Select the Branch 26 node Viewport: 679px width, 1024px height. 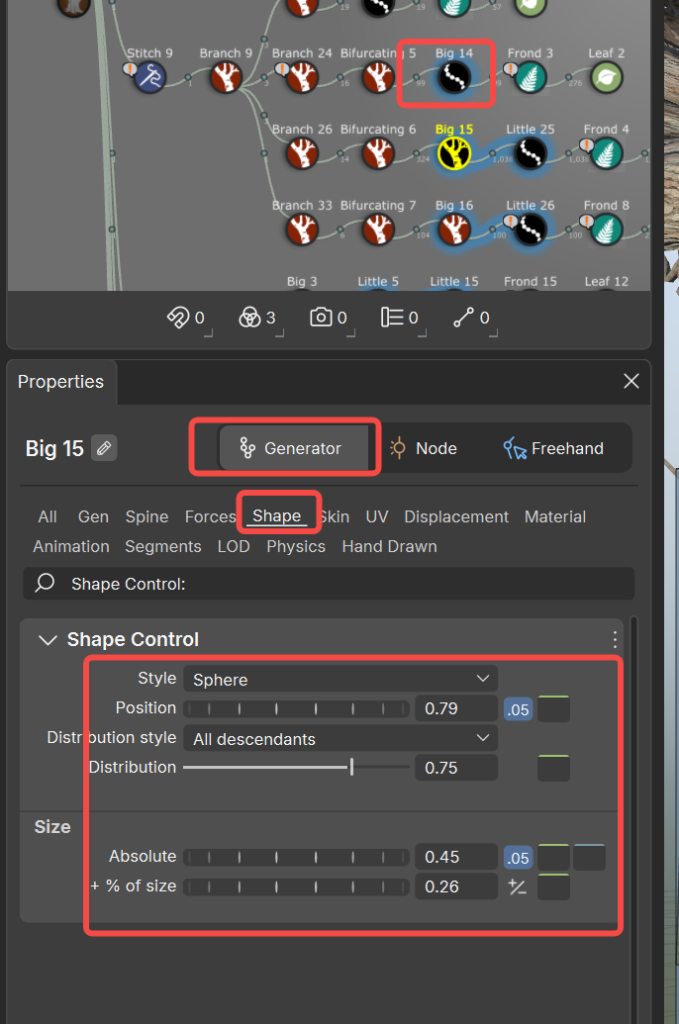302,153
